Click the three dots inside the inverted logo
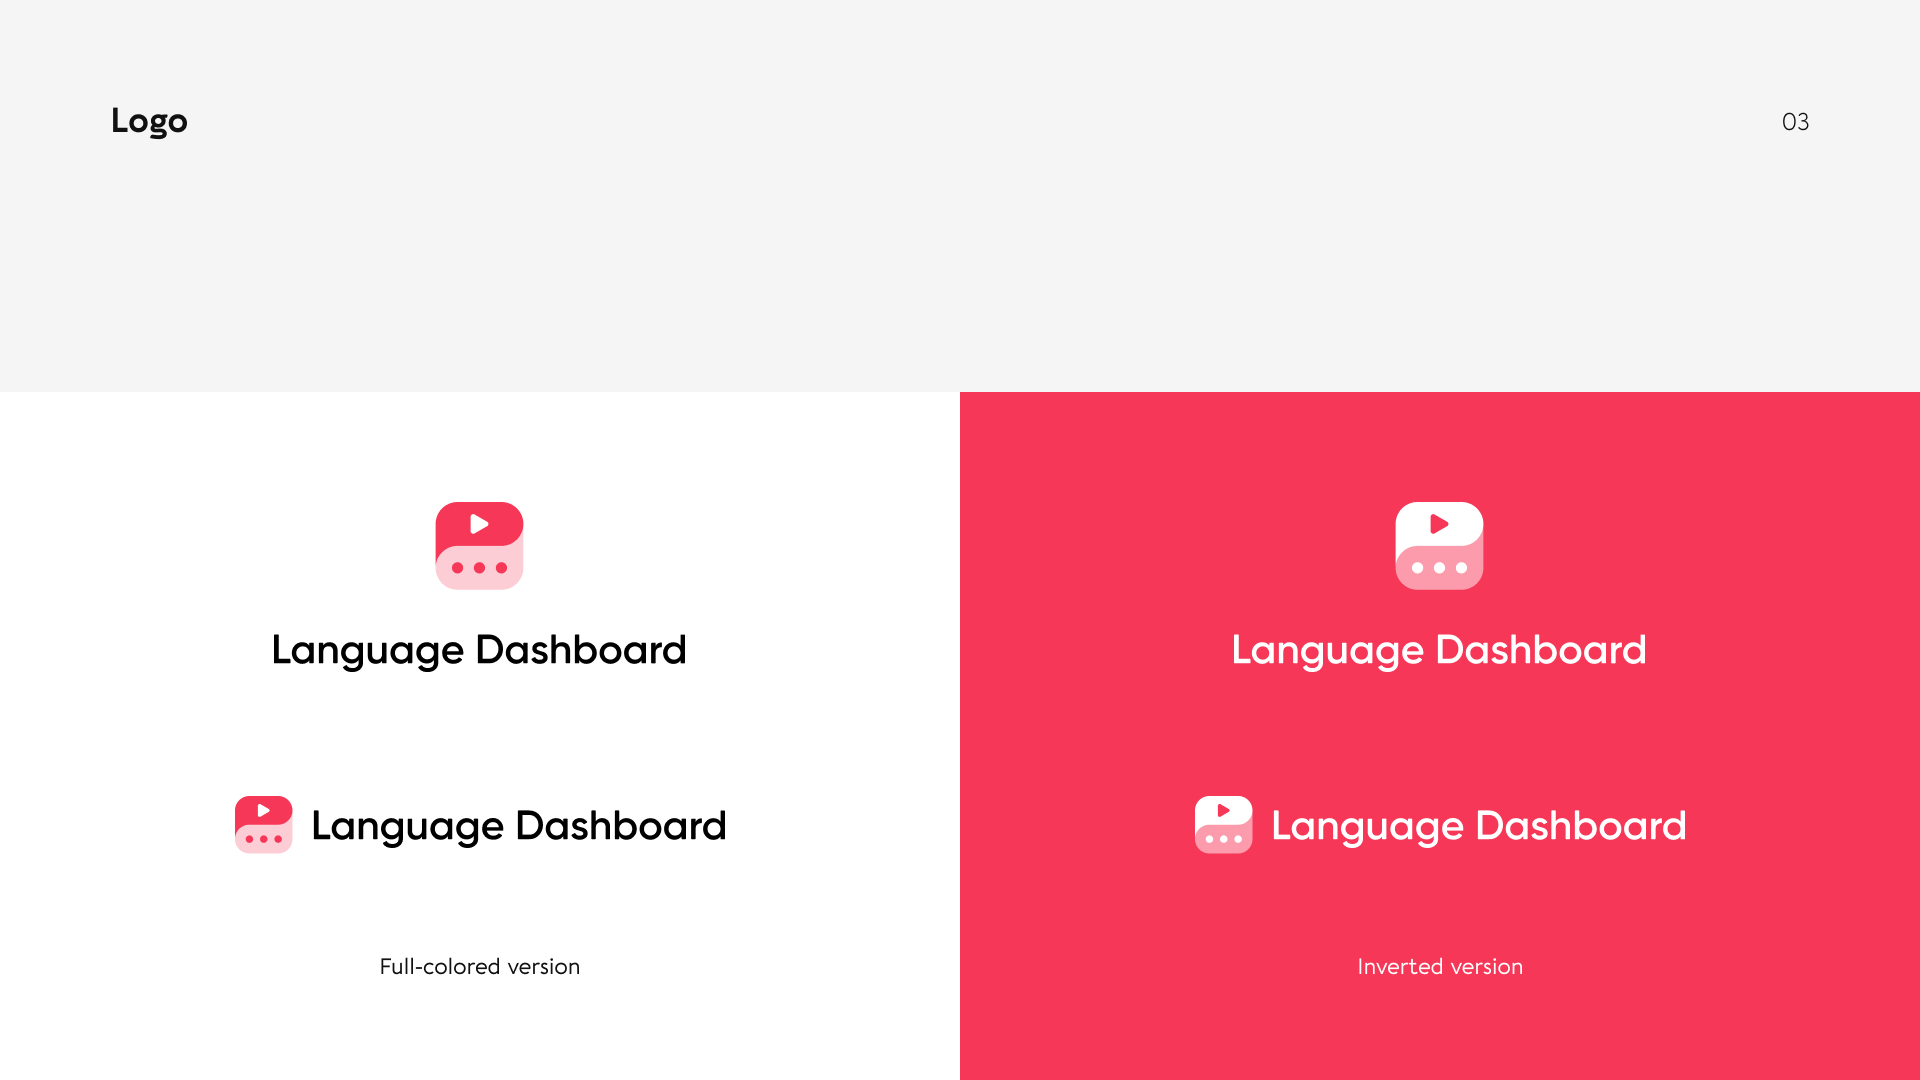The height and width of the screenshot is (1080, 1920). [1439, 567]
